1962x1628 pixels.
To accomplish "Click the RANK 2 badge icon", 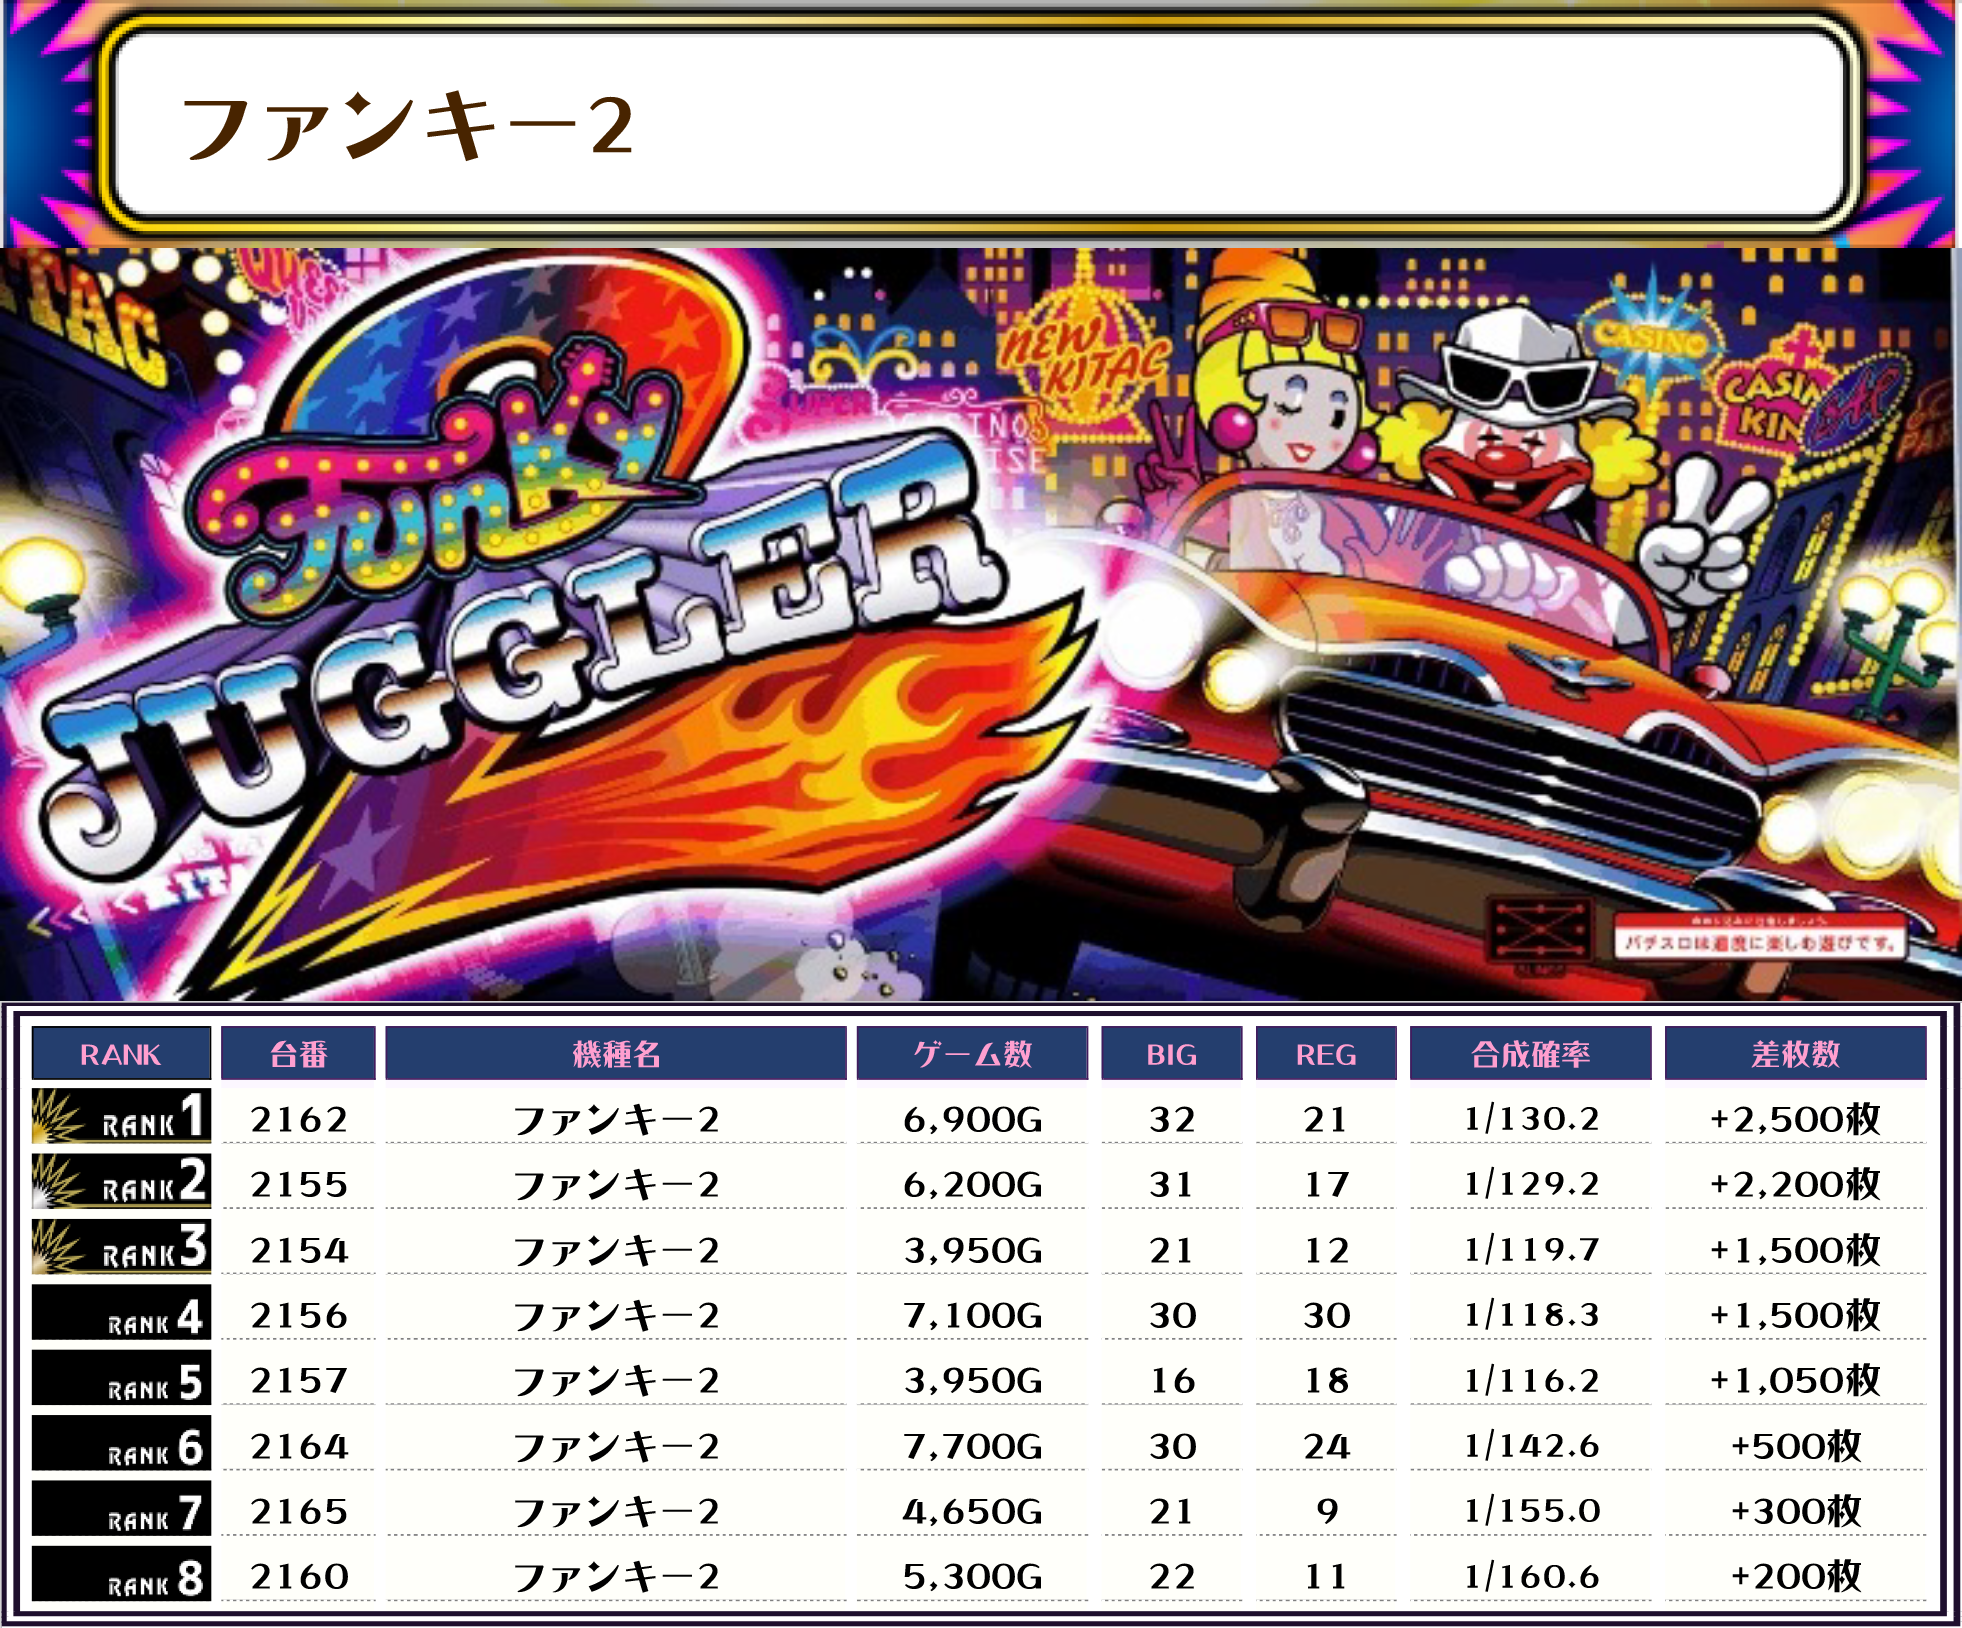I will 121,1181.
